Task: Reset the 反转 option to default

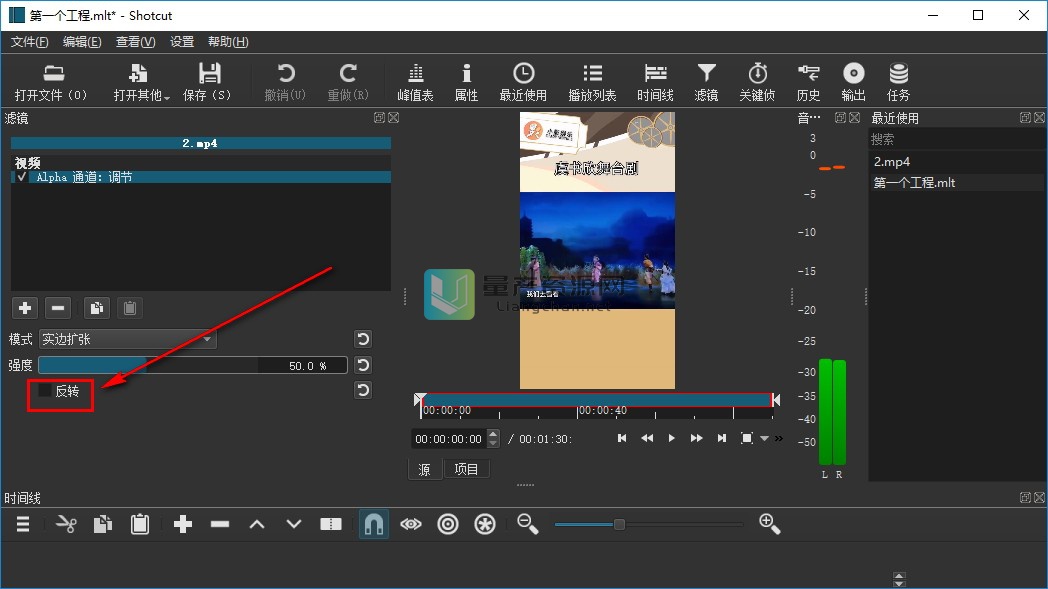Action: [363, 390]
